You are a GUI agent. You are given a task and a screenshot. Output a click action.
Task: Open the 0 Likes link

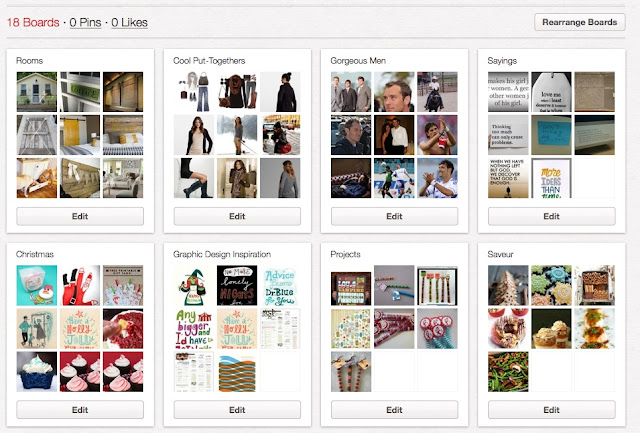[129, 22]
